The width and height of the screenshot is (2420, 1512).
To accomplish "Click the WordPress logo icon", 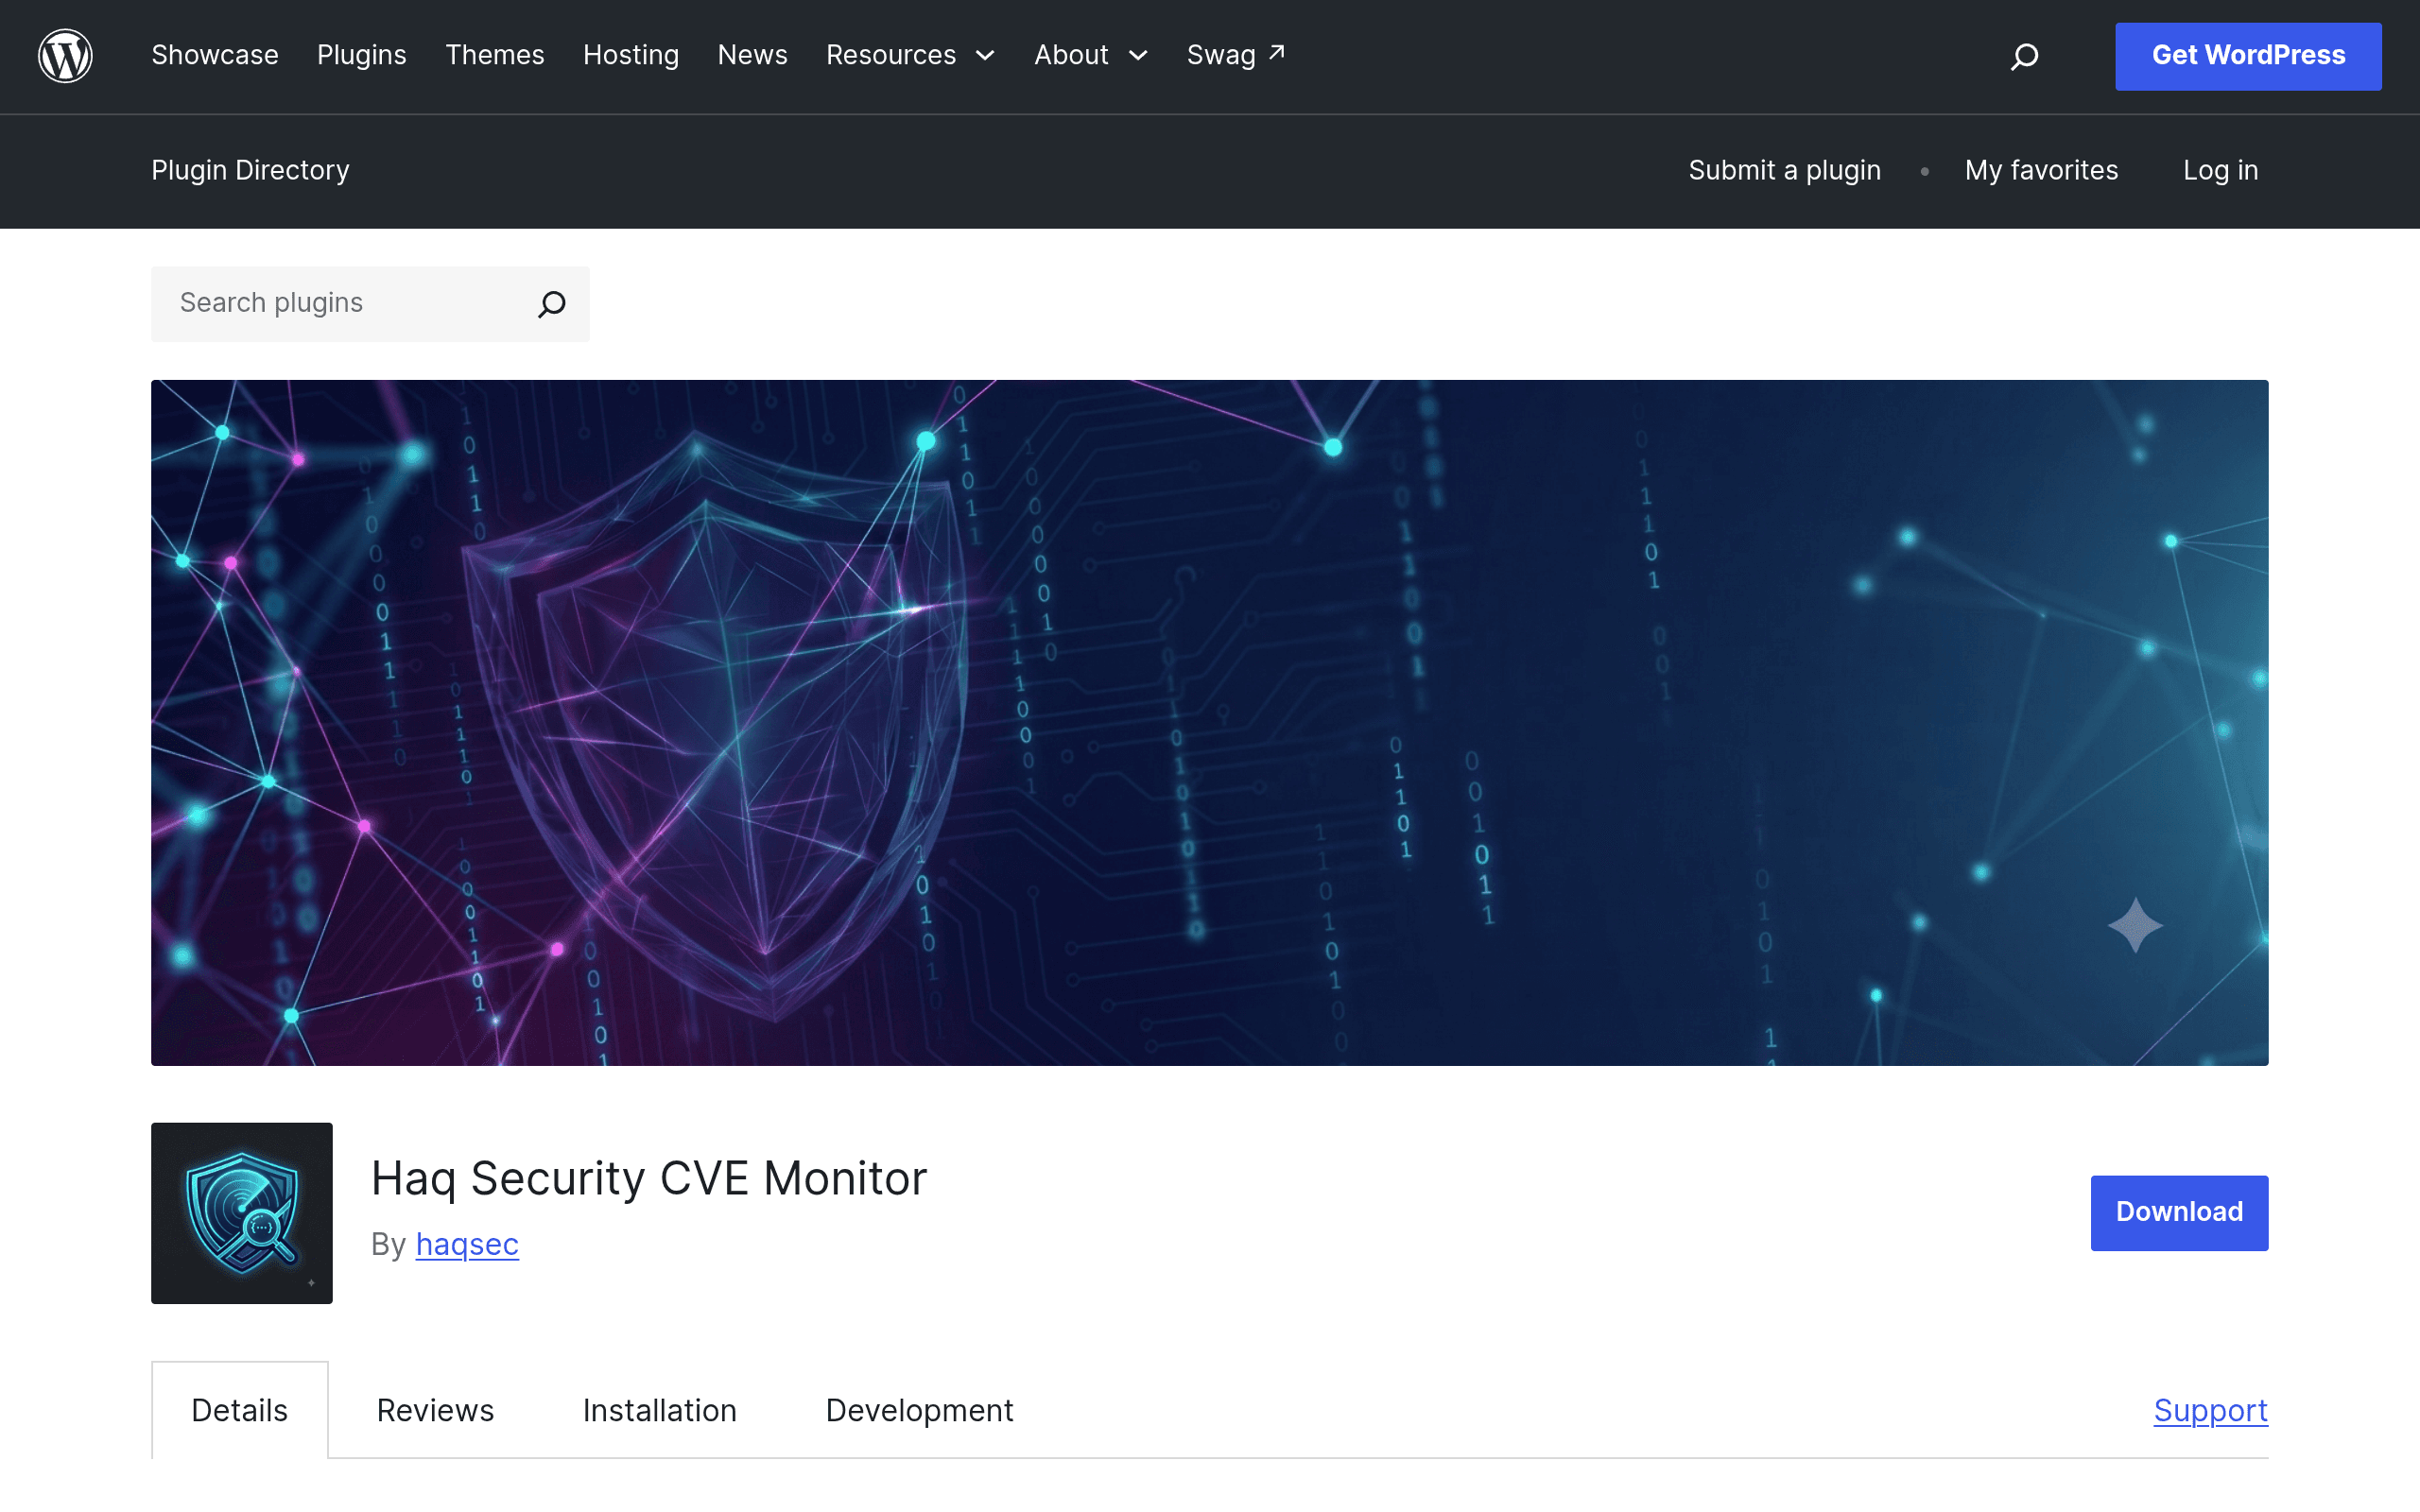I will pos(65,56).
